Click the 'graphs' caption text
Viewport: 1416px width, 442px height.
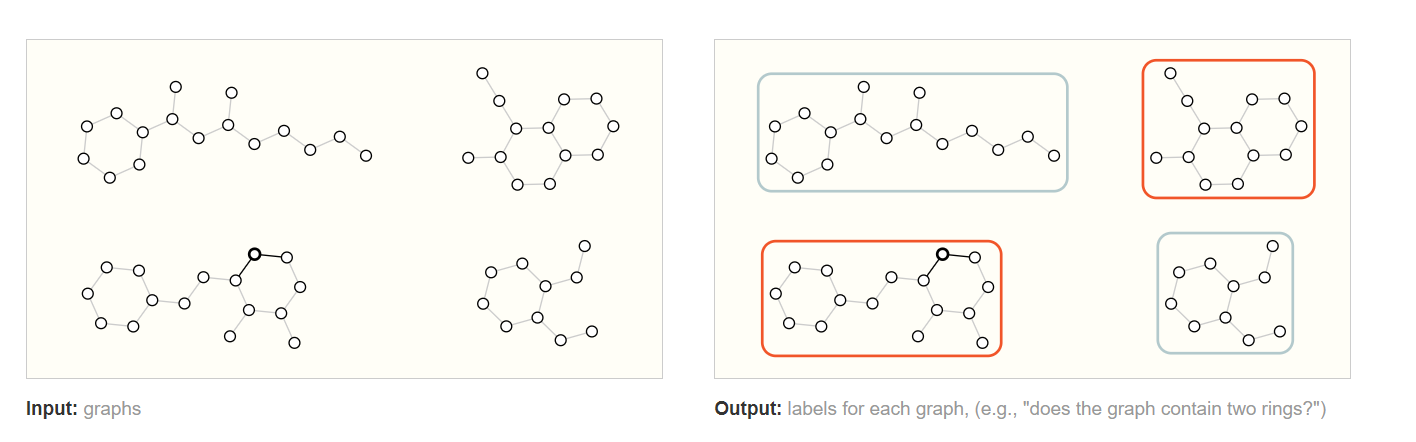click(112, 410)
